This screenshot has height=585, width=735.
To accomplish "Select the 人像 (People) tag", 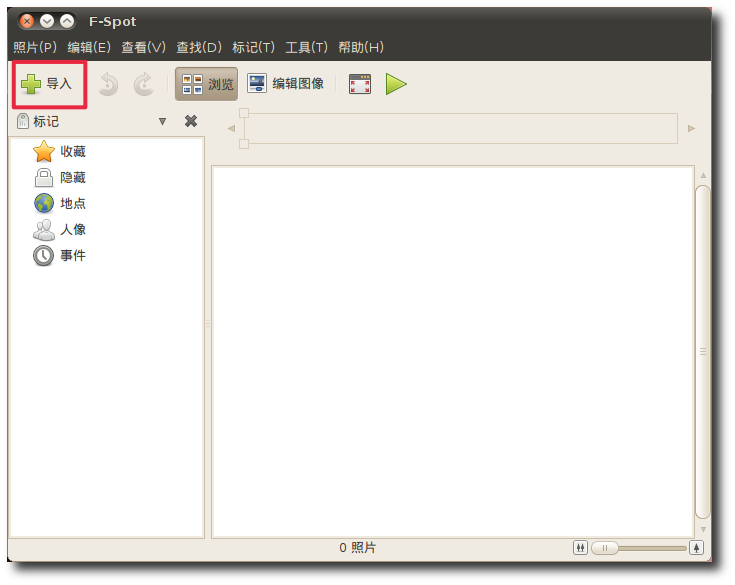I will coord(59,230).
